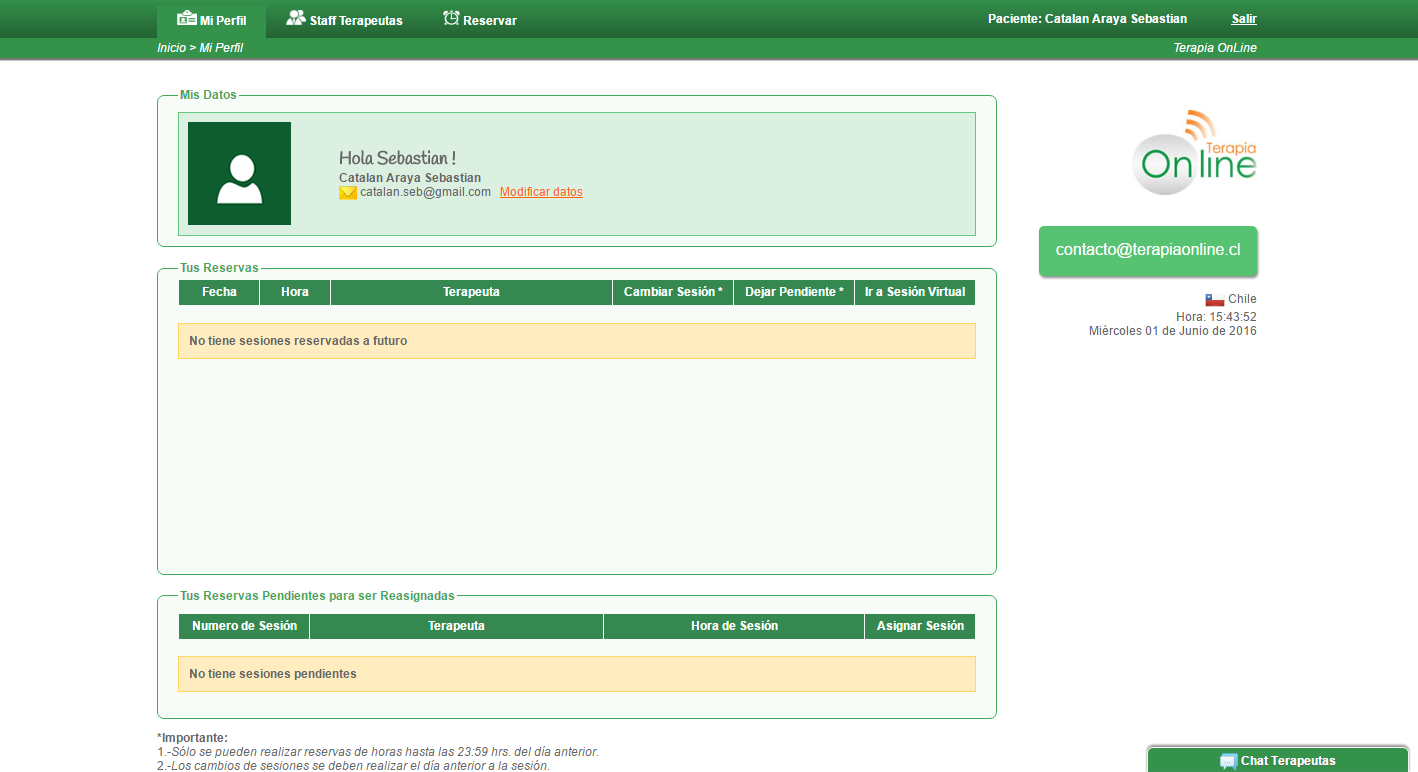This screenshot has width=1418, height=772.
Task: Click the Dejar Pendiente column header
Action: coord(794,292)
